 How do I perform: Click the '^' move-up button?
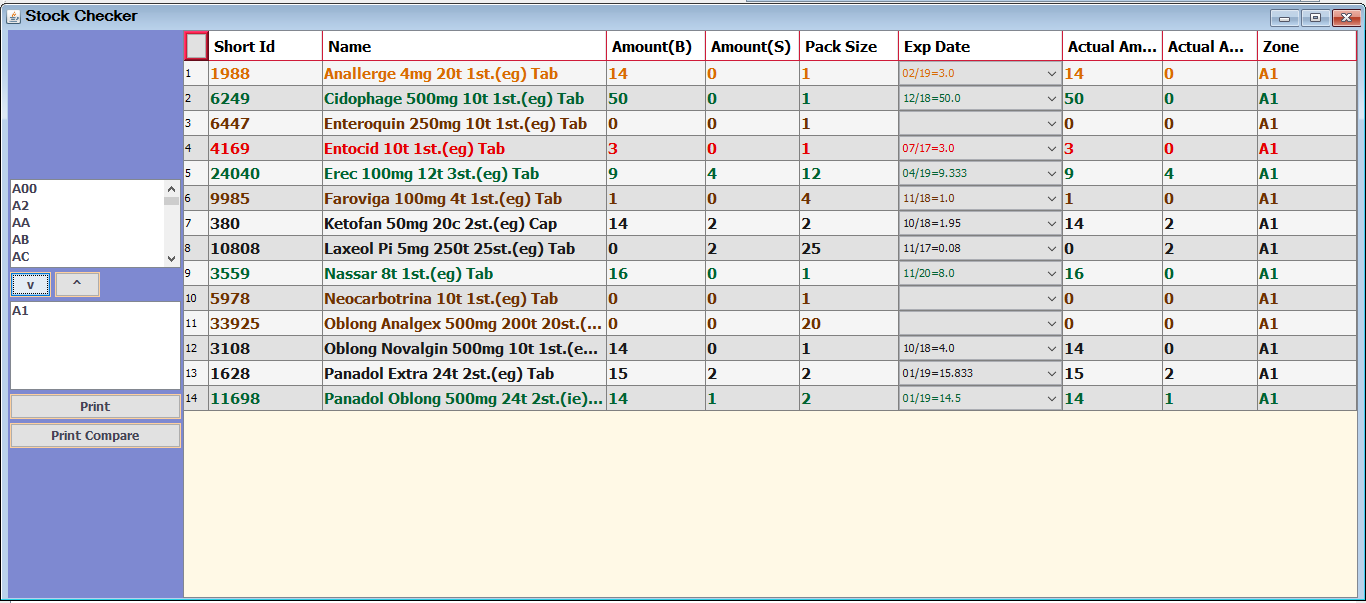click(77, 285)
